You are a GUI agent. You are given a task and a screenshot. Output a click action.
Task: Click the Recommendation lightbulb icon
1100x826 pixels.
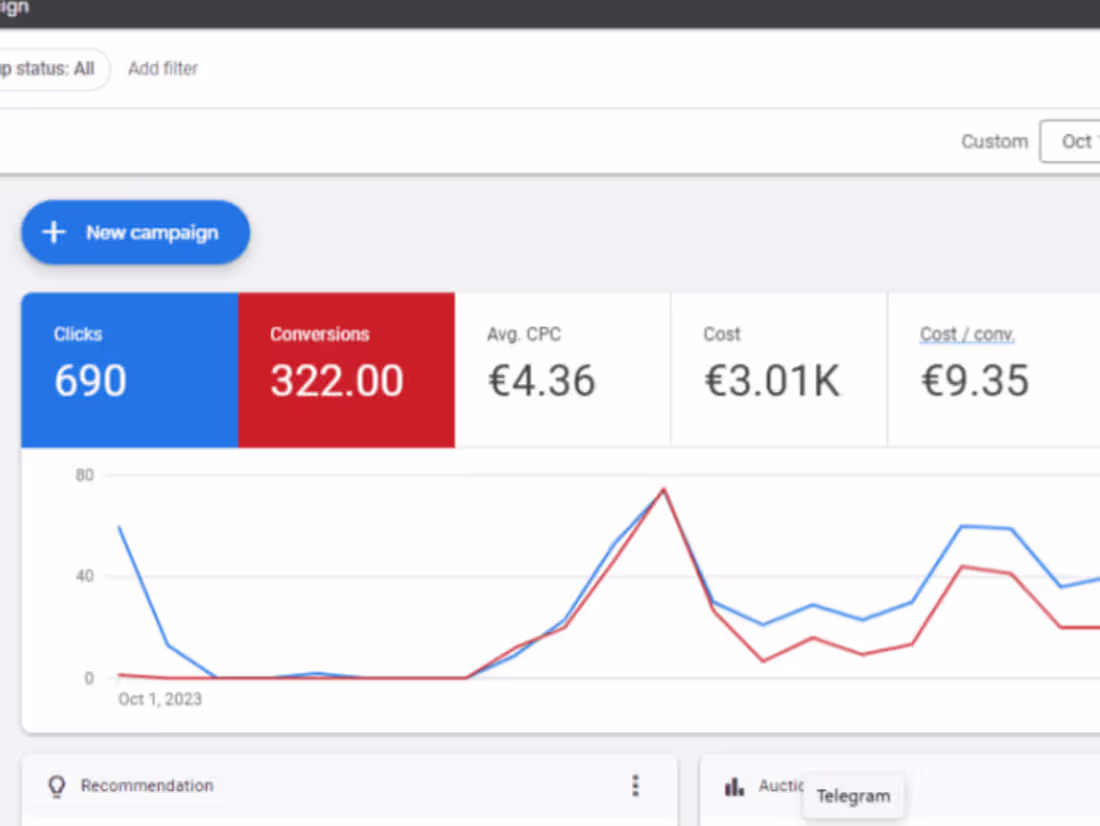coord(56,786)
